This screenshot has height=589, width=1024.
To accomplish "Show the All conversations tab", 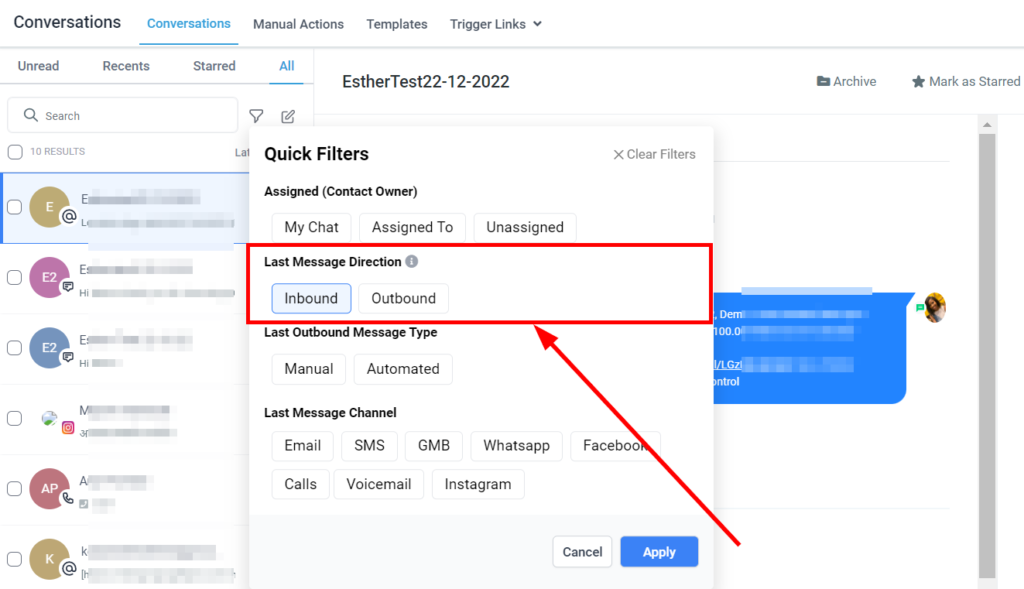I will pos(287,66).
